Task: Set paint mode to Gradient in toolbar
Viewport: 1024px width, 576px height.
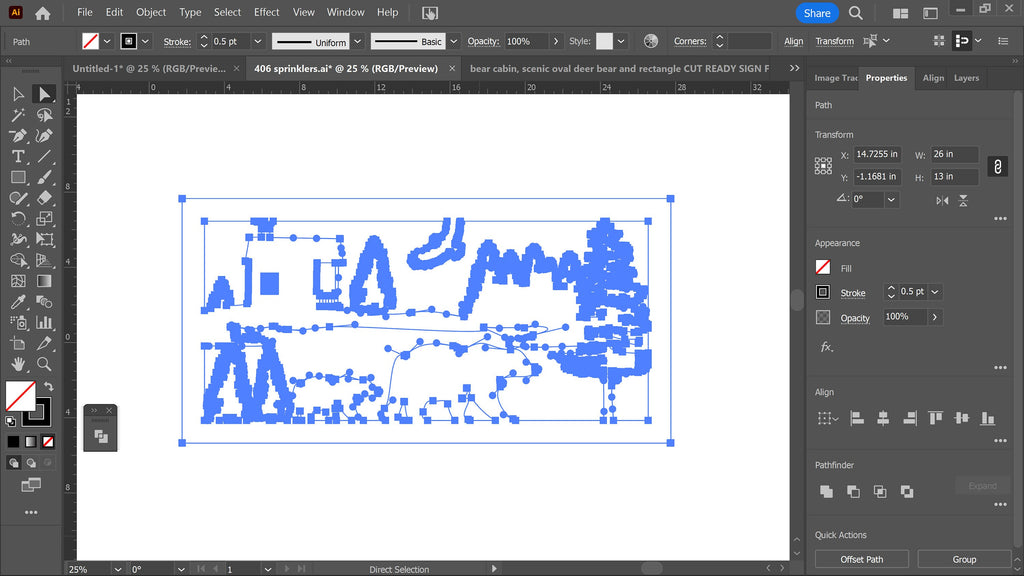Action: [31, 442]
